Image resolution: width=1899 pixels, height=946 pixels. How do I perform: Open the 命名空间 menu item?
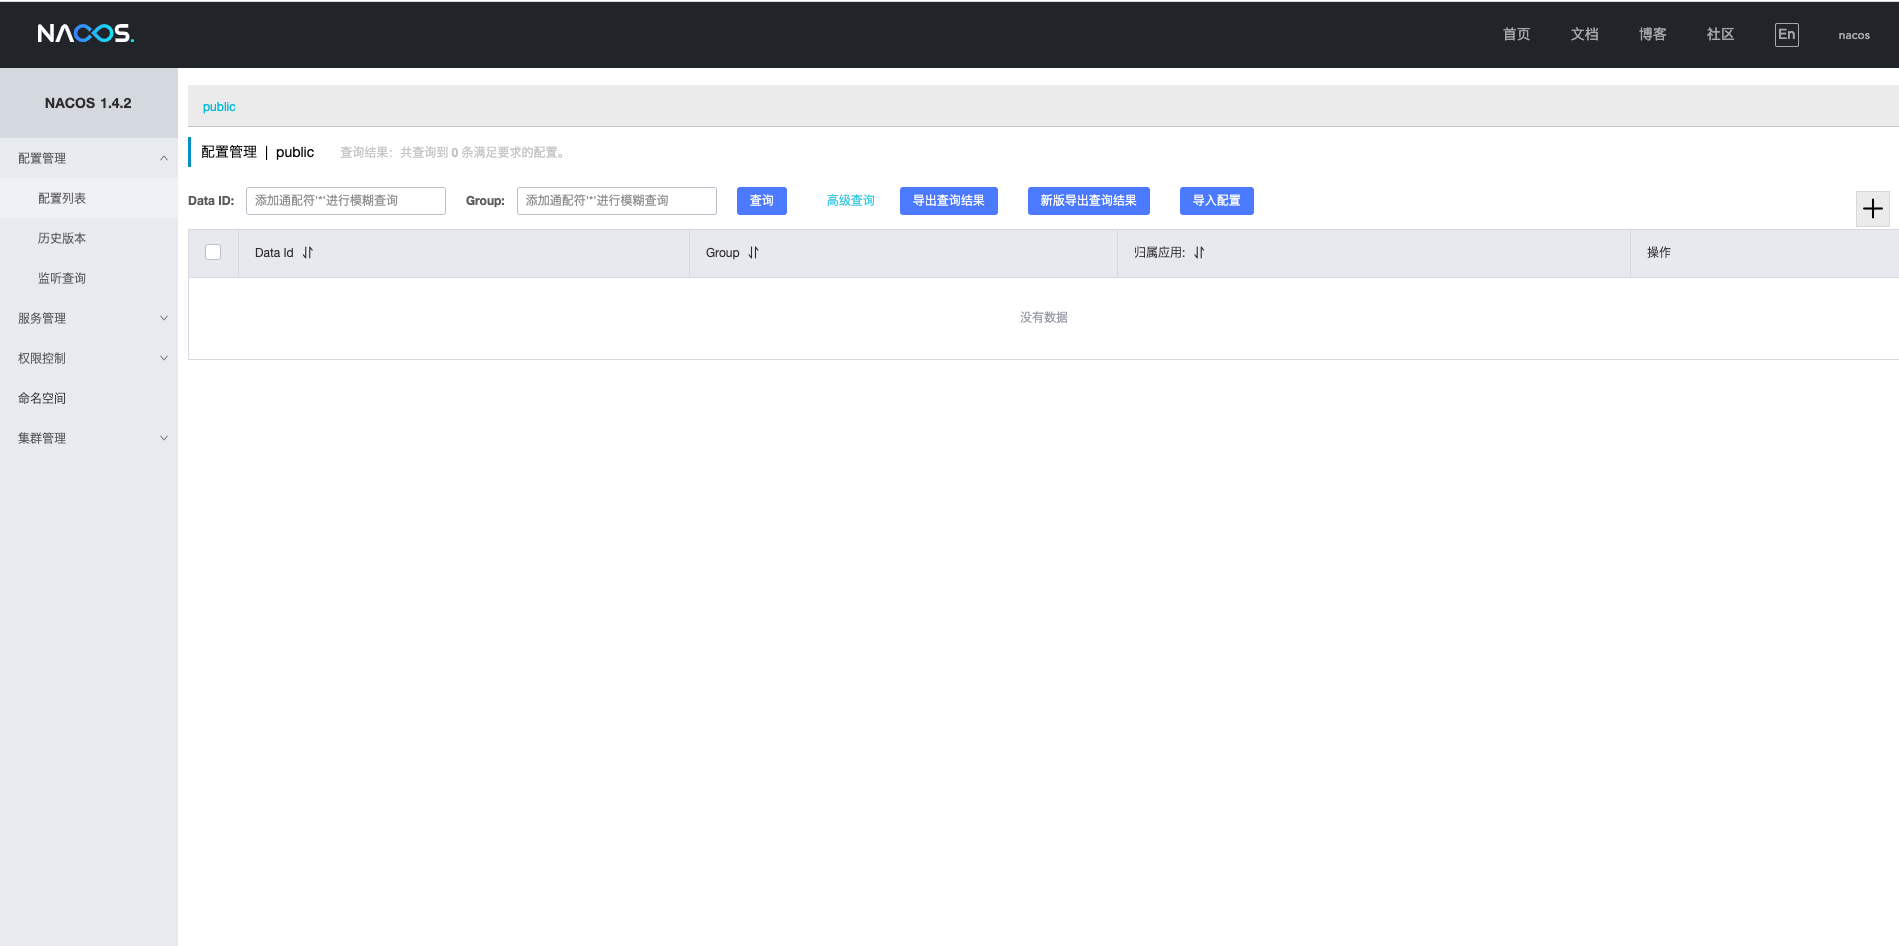click(89, 398)
